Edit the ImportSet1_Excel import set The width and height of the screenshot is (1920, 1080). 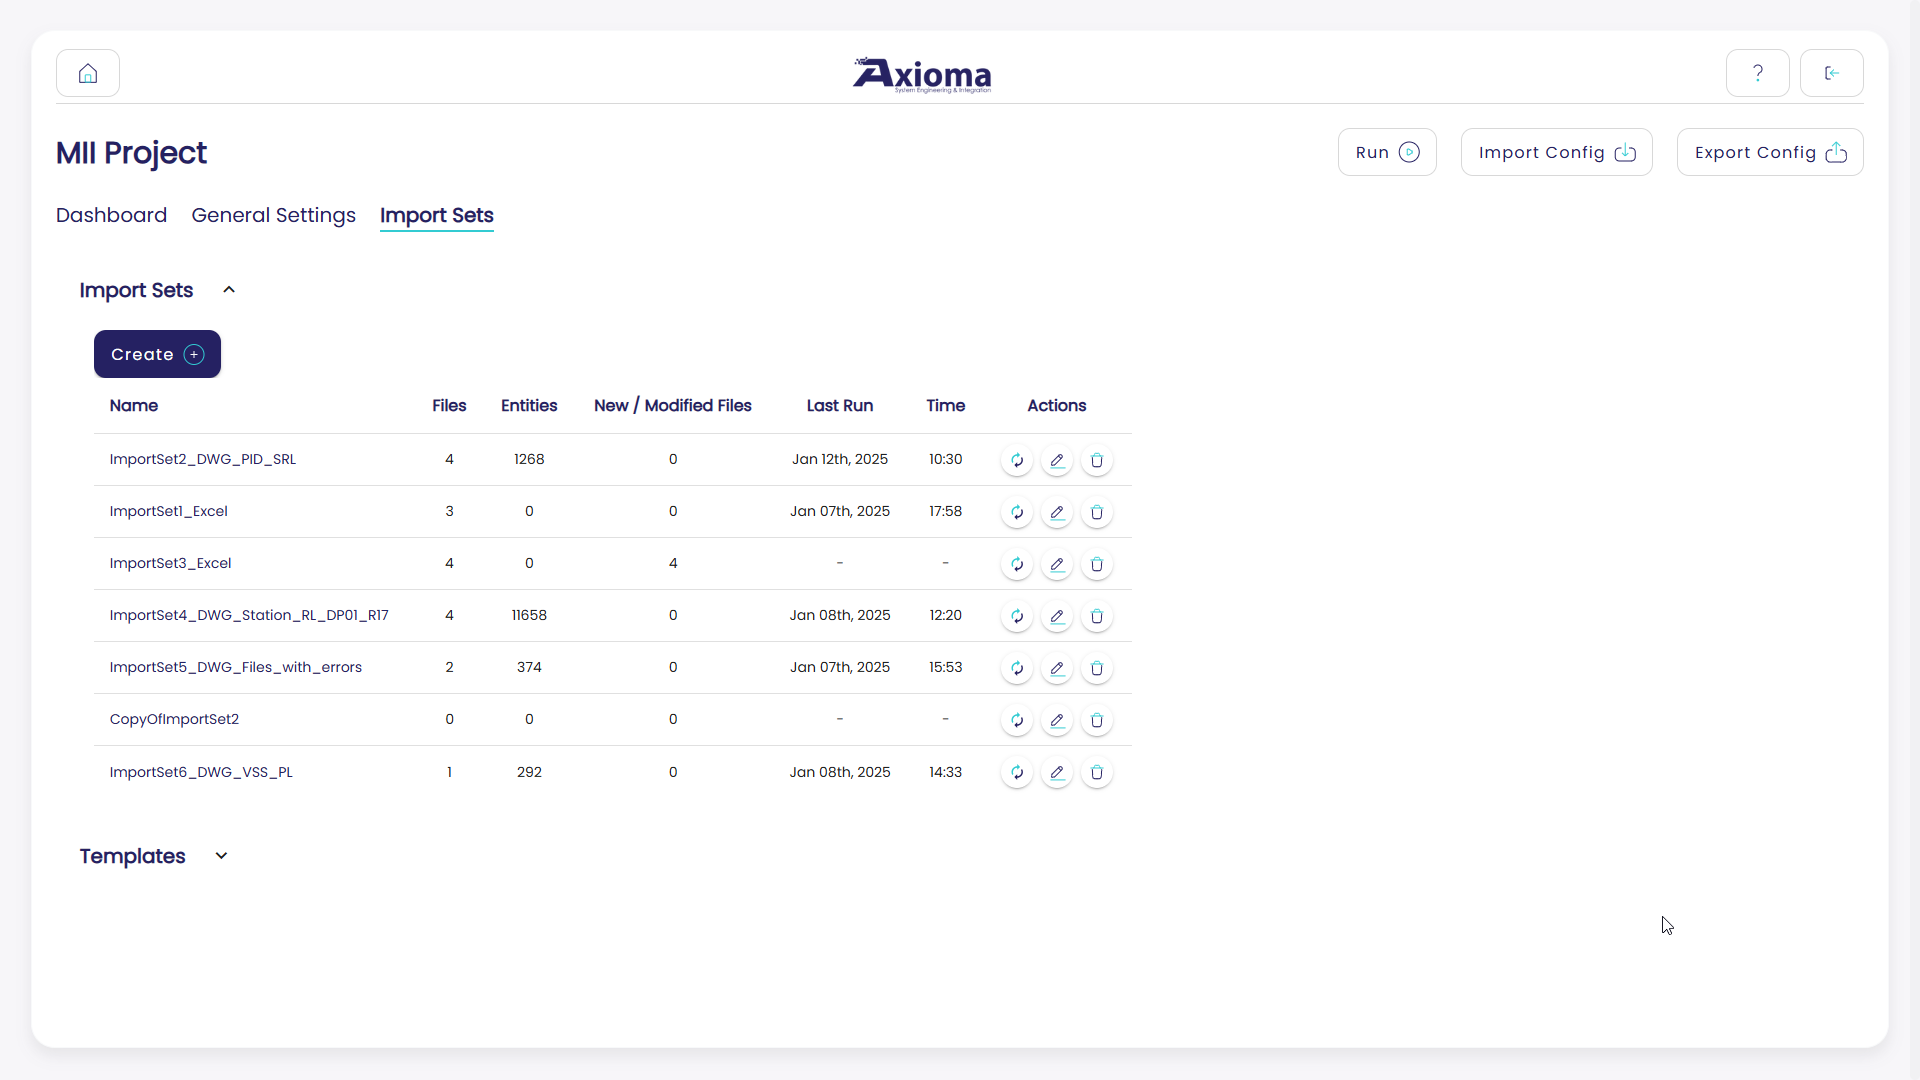point(1057,512)
